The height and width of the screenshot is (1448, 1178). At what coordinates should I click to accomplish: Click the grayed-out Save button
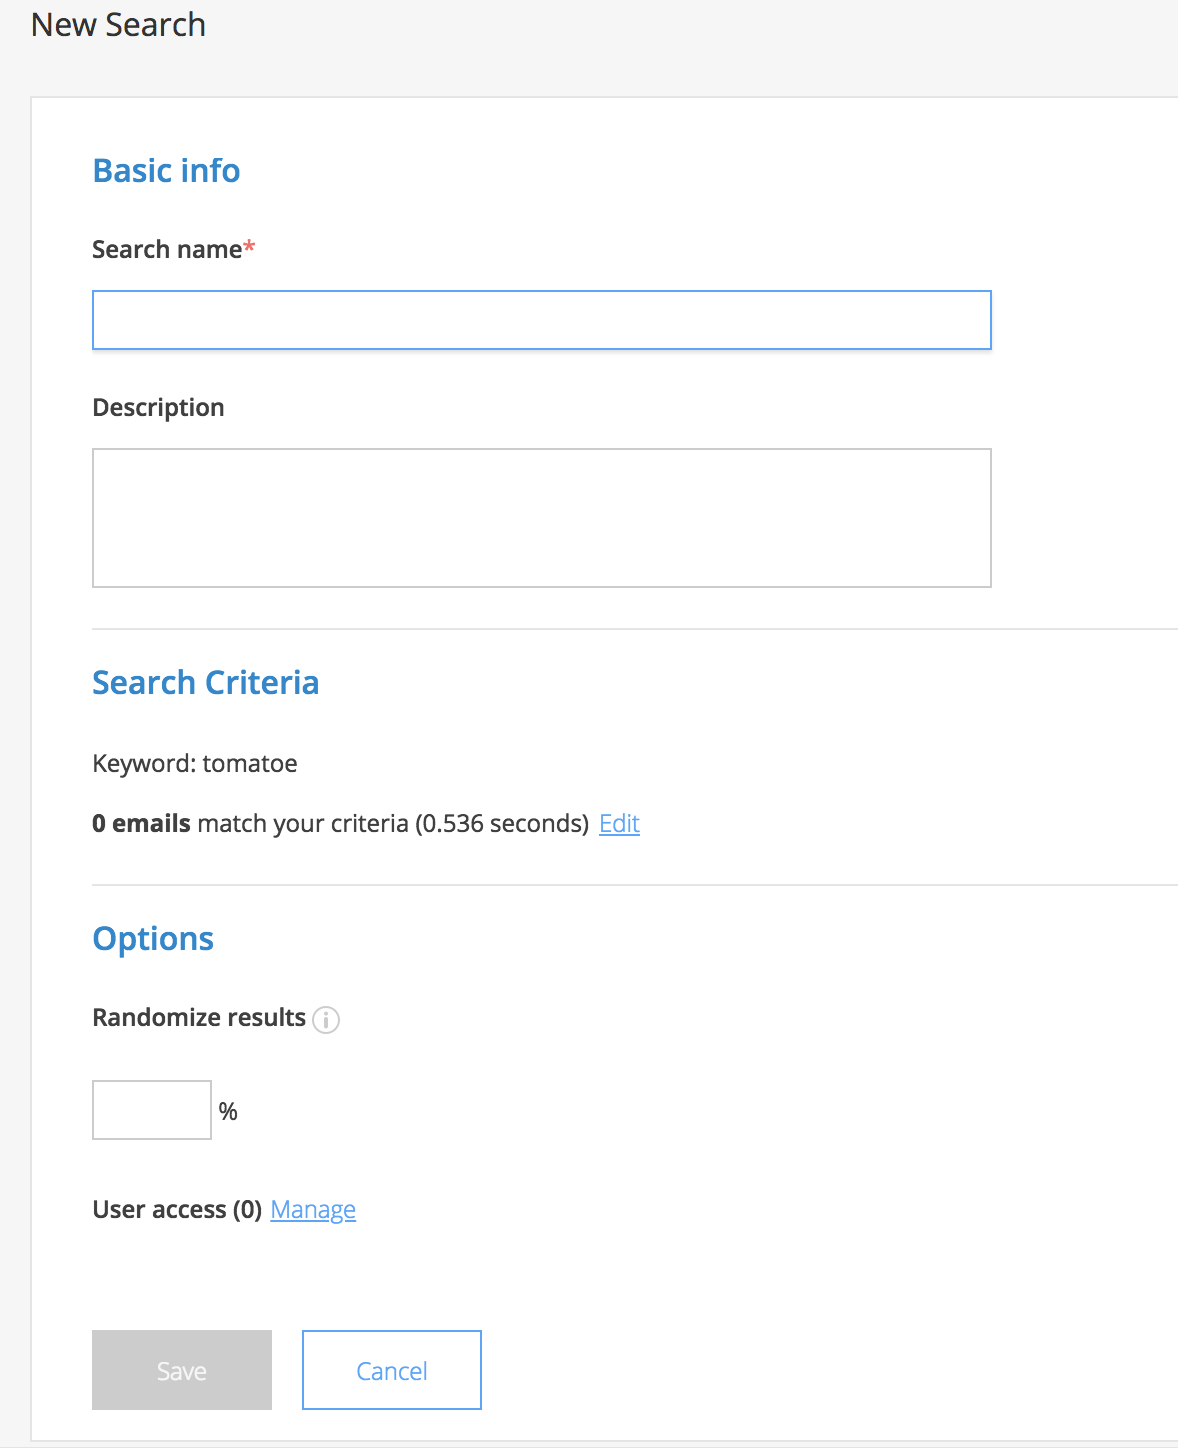tap(182, 1370)
